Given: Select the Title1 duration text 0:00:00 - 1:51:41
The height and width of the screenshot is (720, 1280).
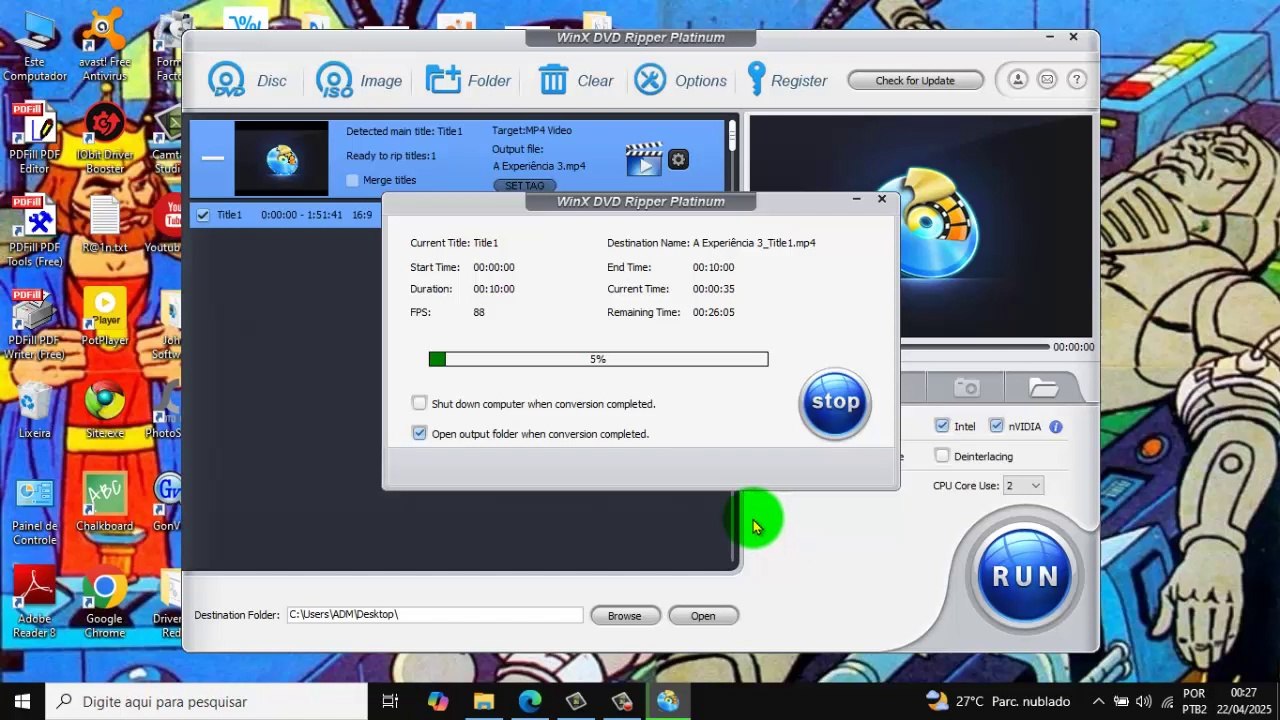Looking at the screenshot, I should (302, 215).
